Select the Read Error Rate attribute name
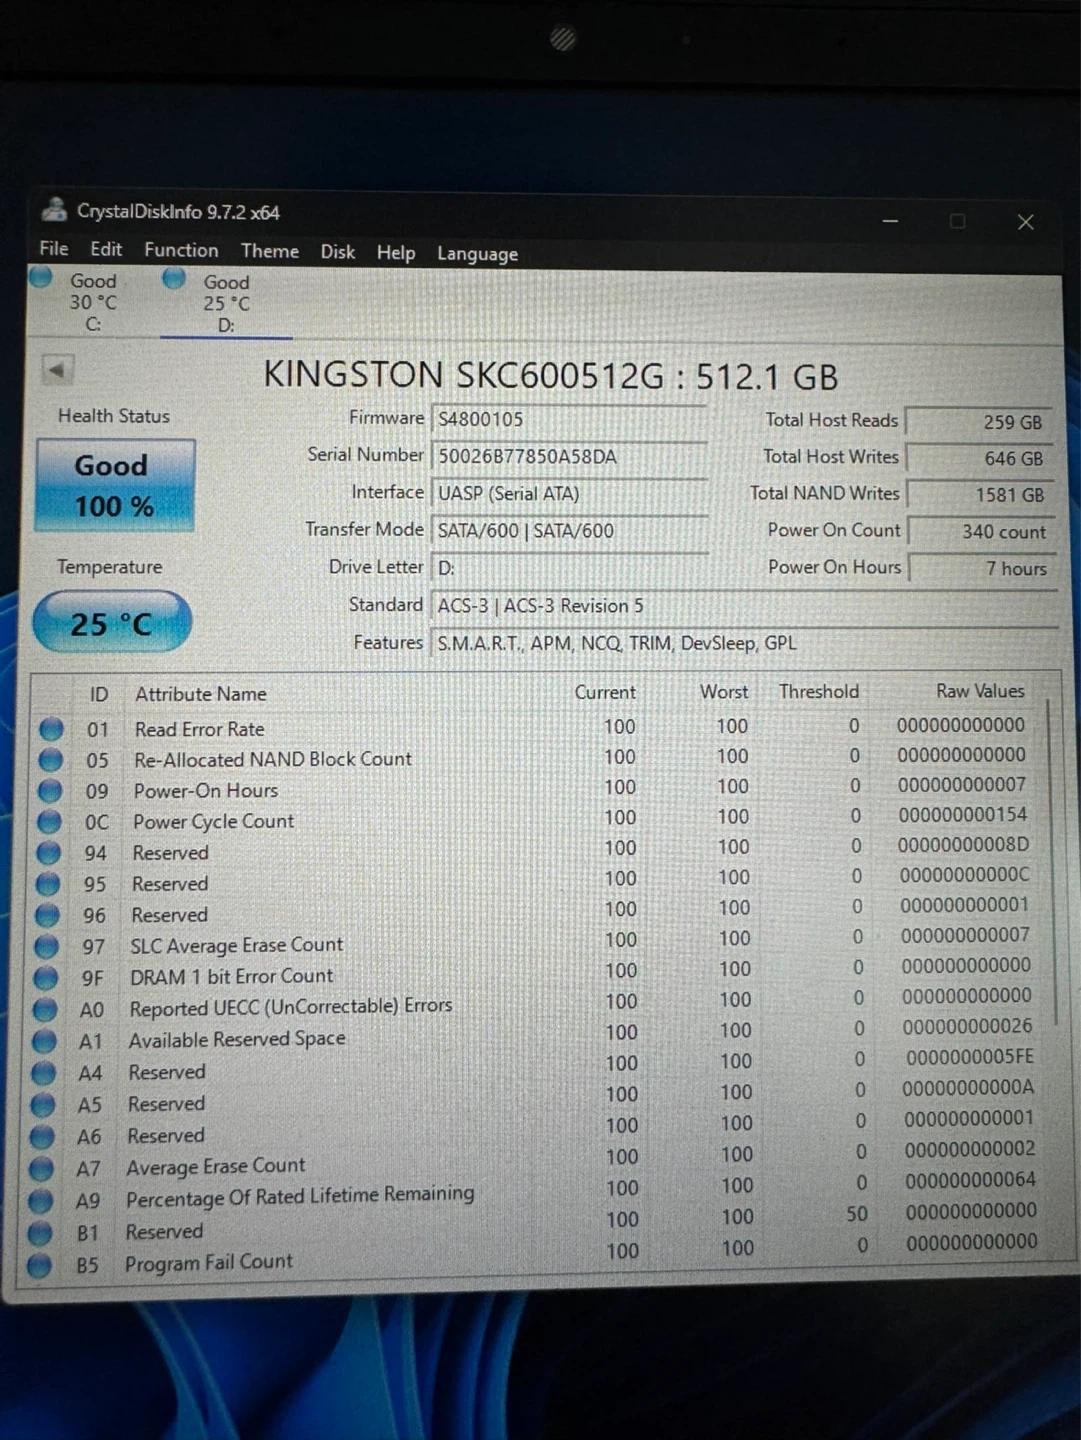The height and width of the screenshot is (1440, 1081). tap(200, 729)
